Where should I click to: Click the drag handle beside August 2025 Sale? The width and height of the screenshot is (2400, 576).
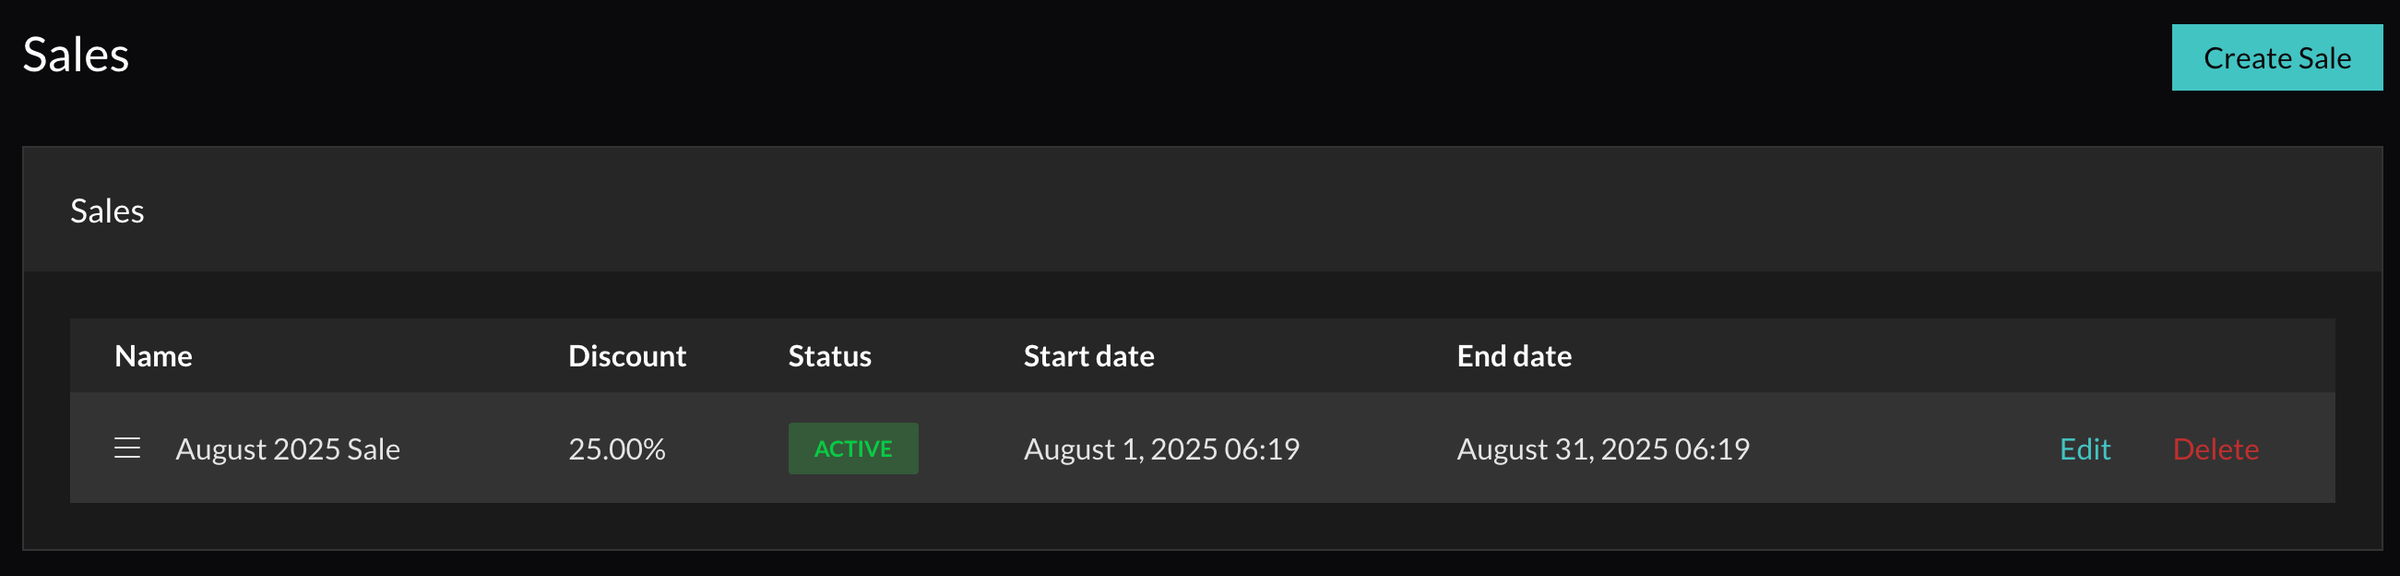(128, 448)
